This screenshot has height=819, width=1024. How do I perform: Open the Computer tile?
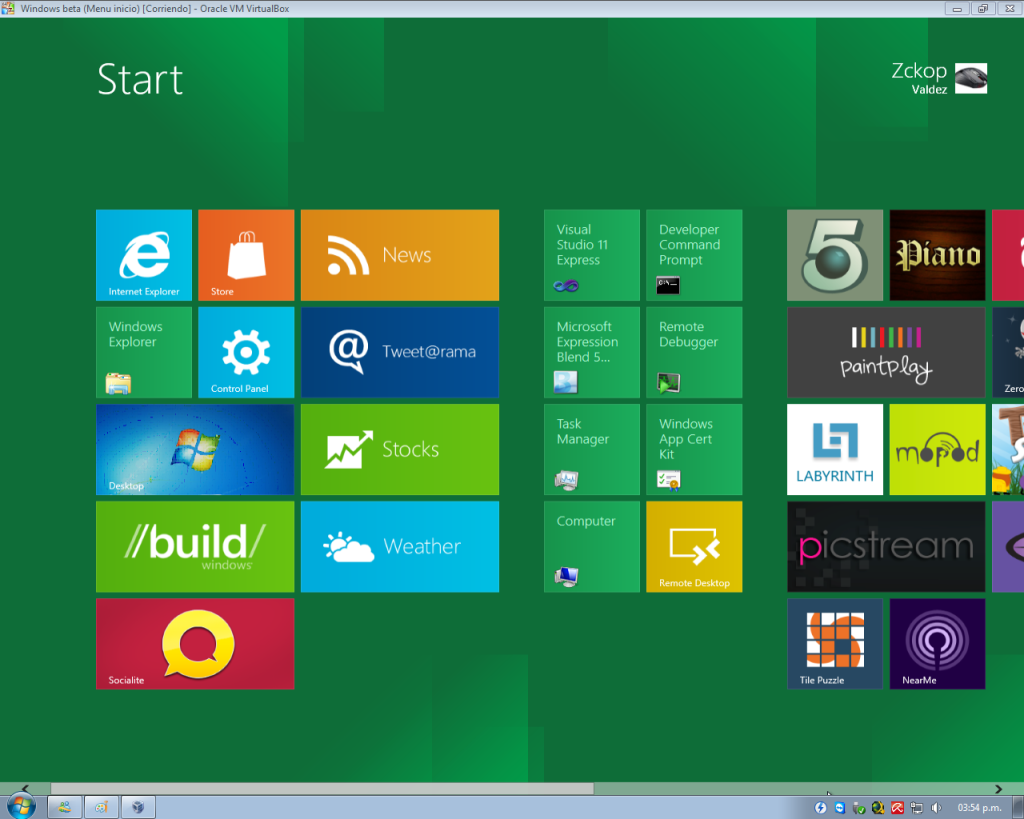tap(592, 547)
